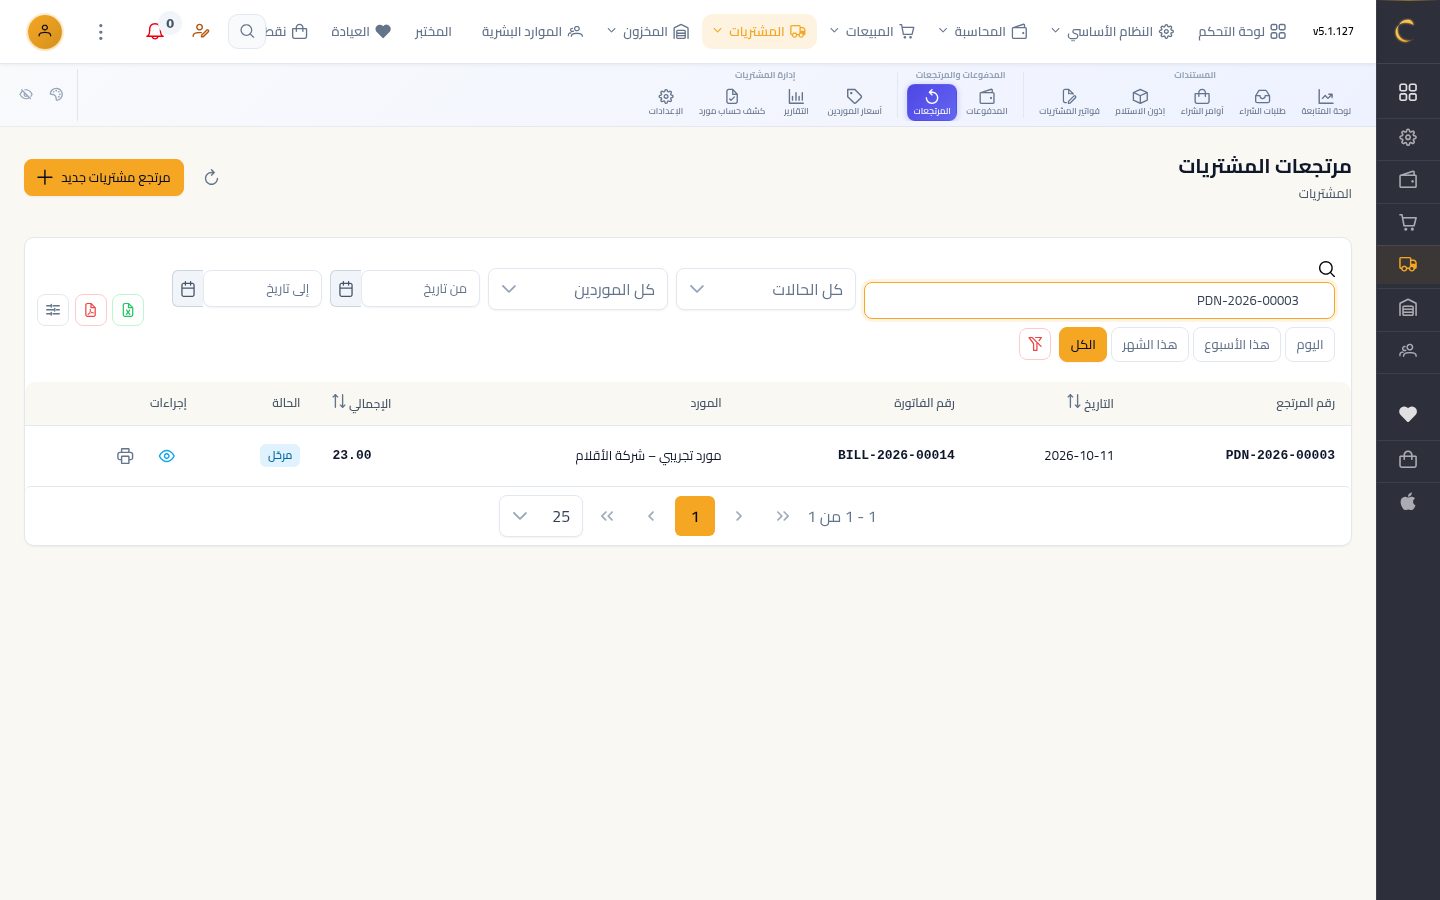Open كشف حساب مورد supplier statement
This screenshot has height=900, width=1440.
[x=732, y=102]
